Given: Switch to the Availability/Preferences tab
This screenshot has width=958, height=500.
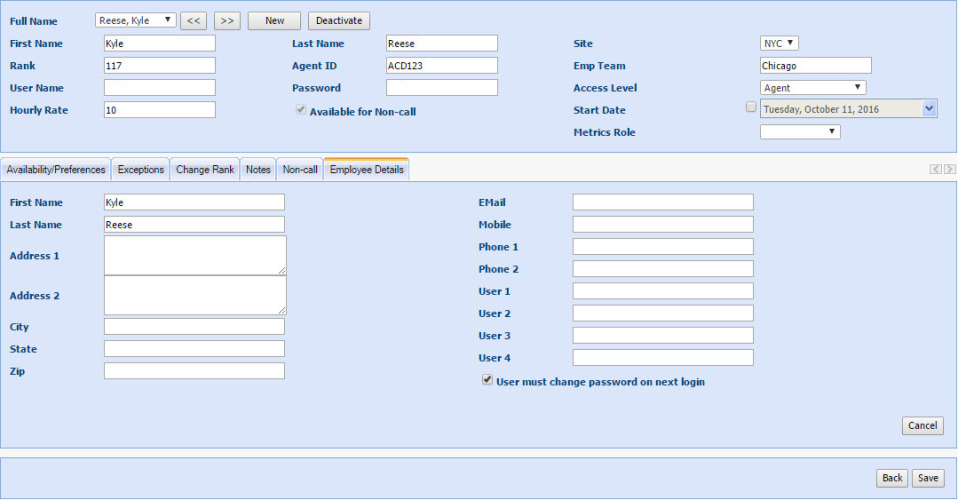Looking at the screenshot, I should (x=56, y=170).
